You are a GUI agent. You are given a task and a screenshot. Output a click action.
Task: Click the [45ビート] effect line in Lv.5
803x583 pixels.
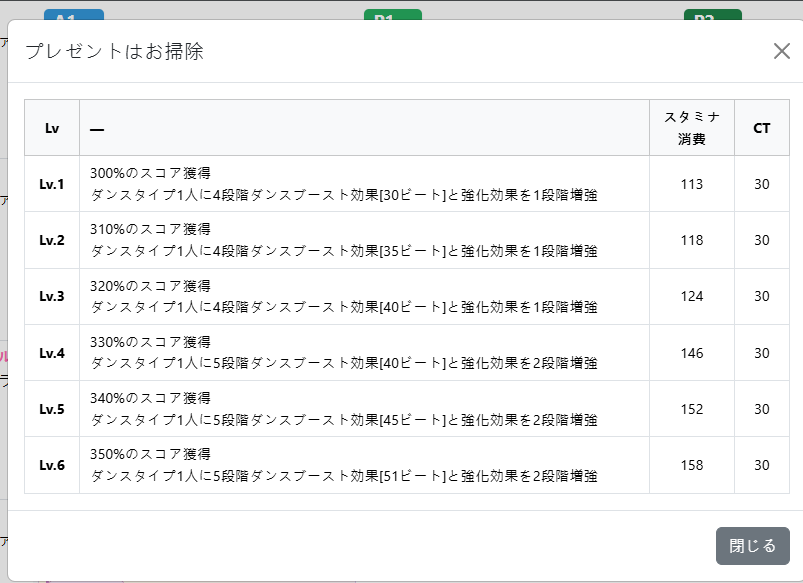pos(344,420)
